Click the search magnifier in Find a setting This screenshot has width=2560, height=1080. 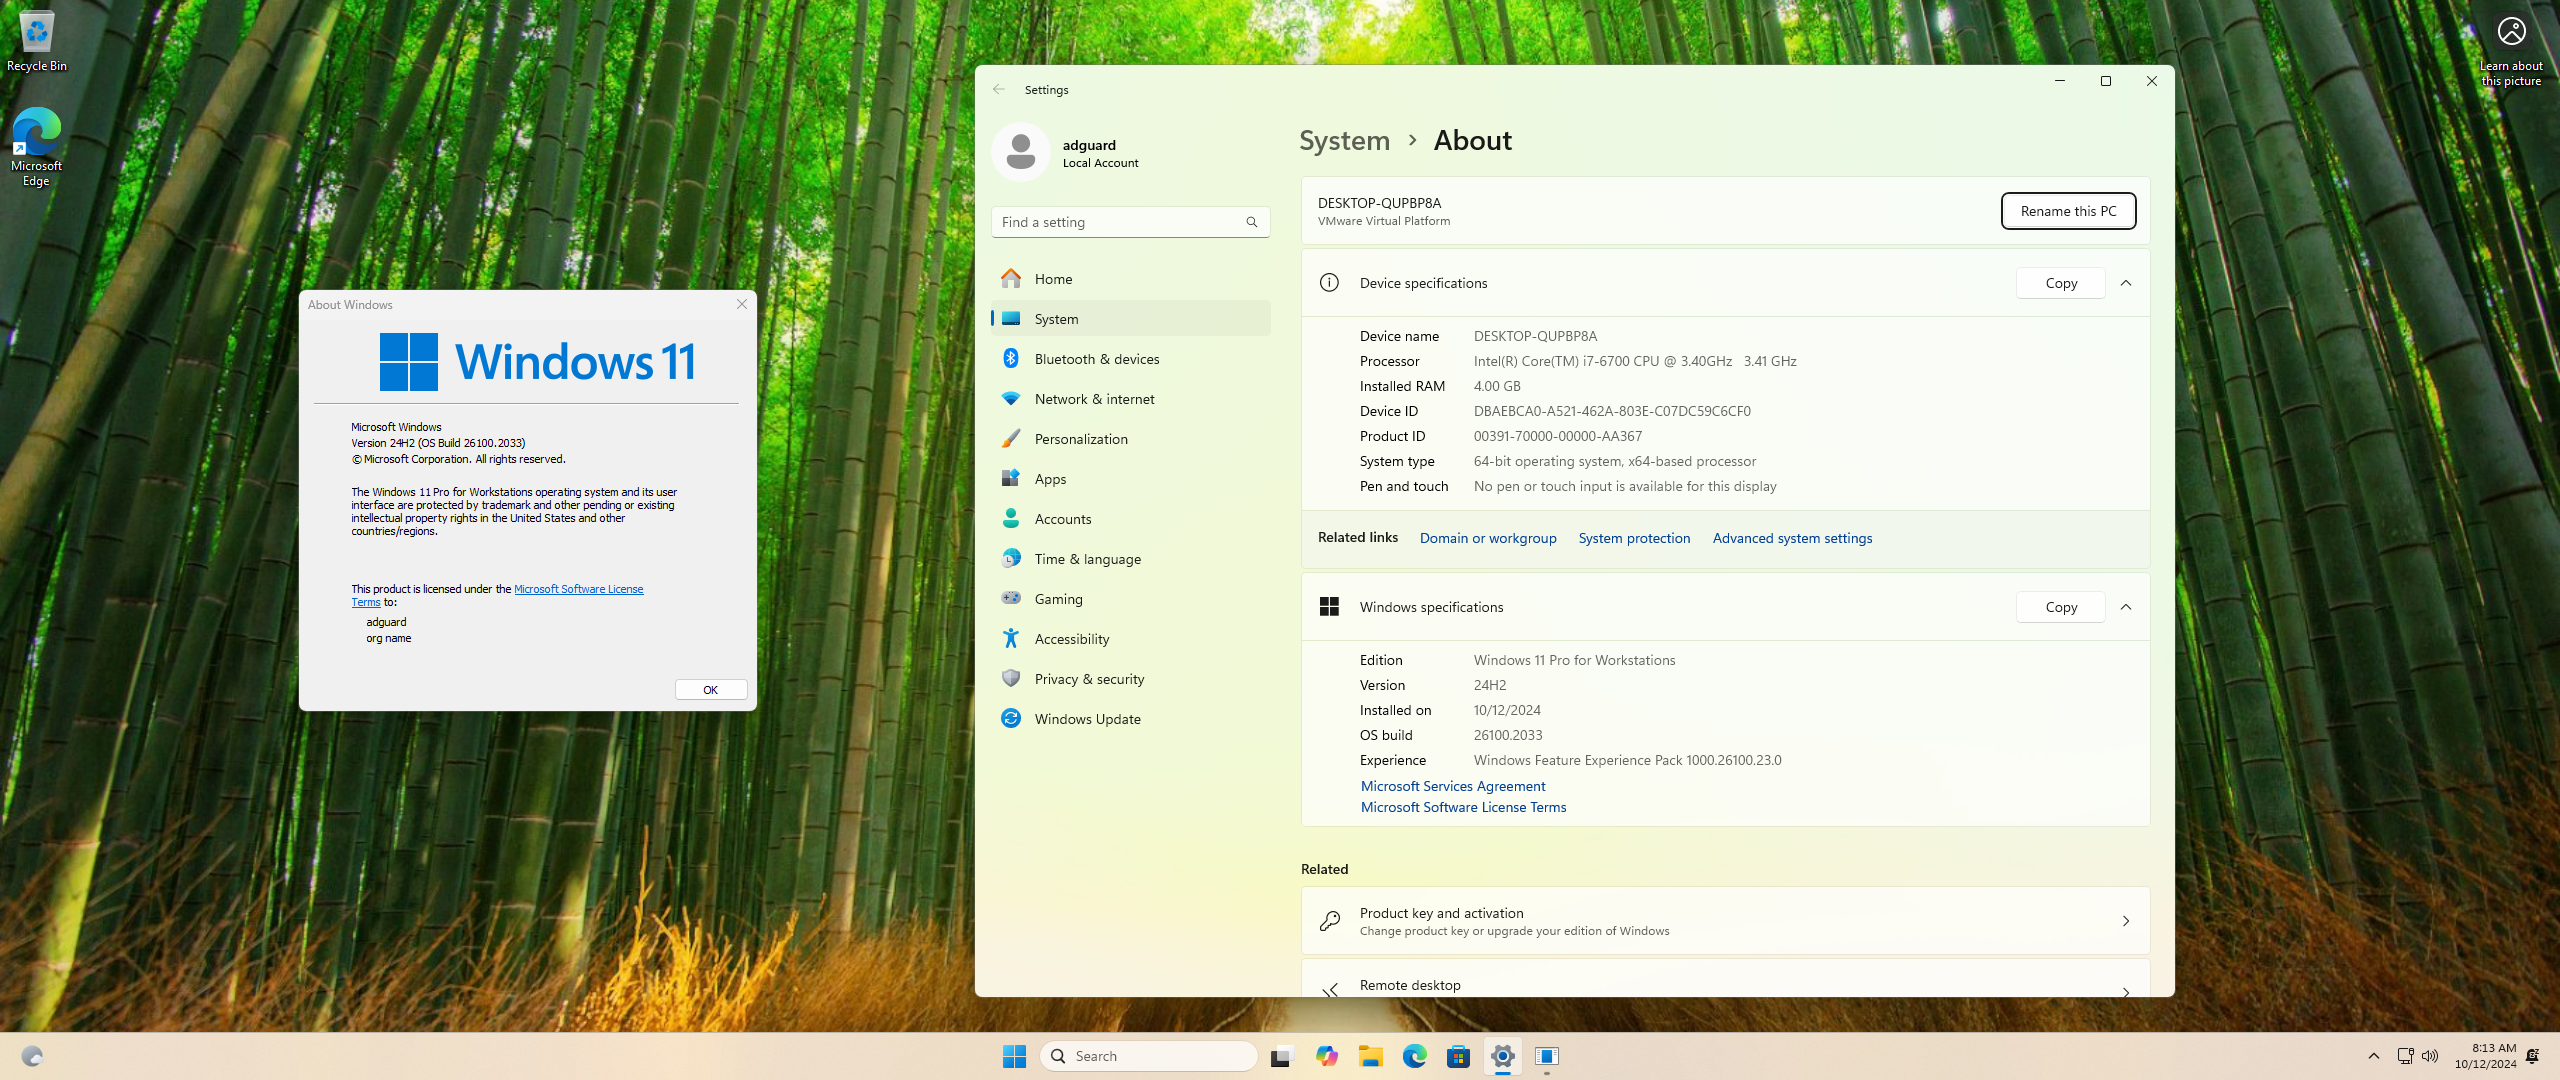[1251, 222]
